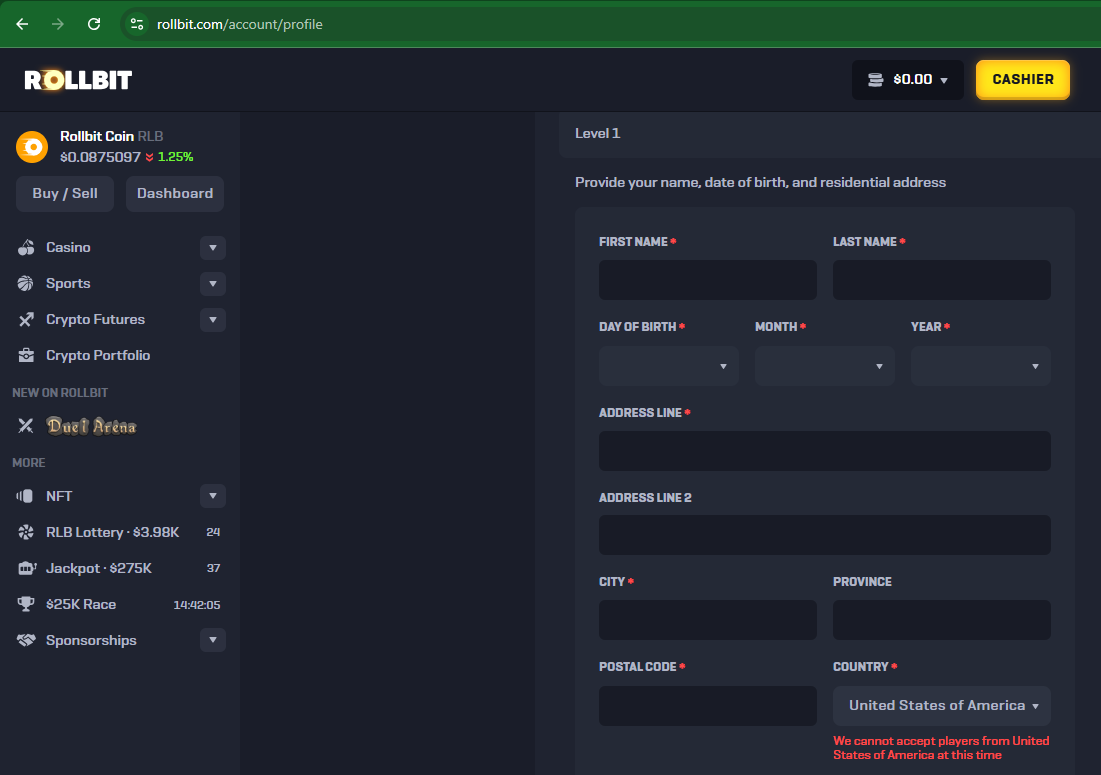Select the NFT sidebar menu item
Screen dimensions: 1101x775
tap(59, 497)
